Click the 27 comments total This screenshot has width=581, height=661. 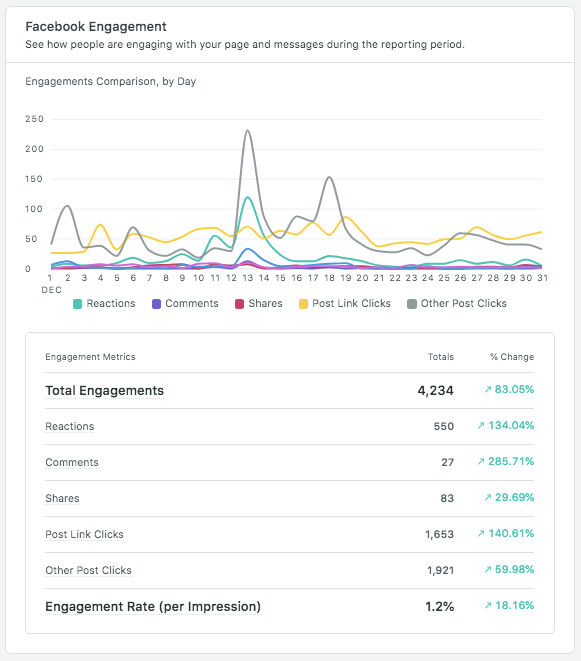[x=447, y=462]
